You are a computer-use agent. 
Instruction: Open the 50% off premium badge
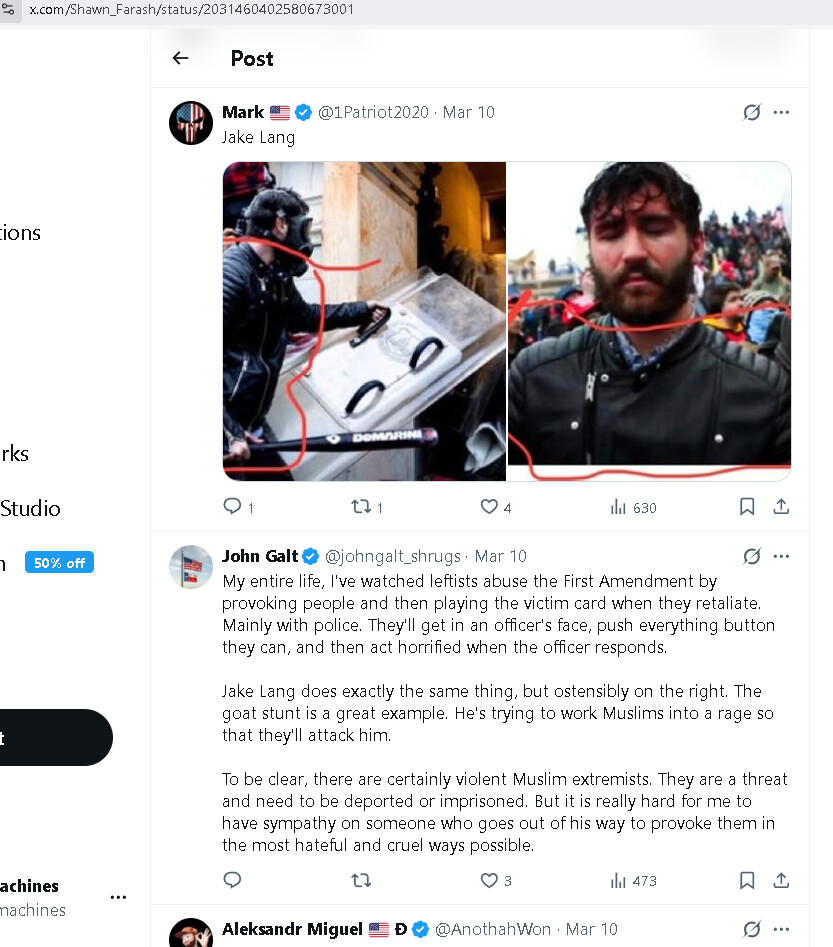59,563
